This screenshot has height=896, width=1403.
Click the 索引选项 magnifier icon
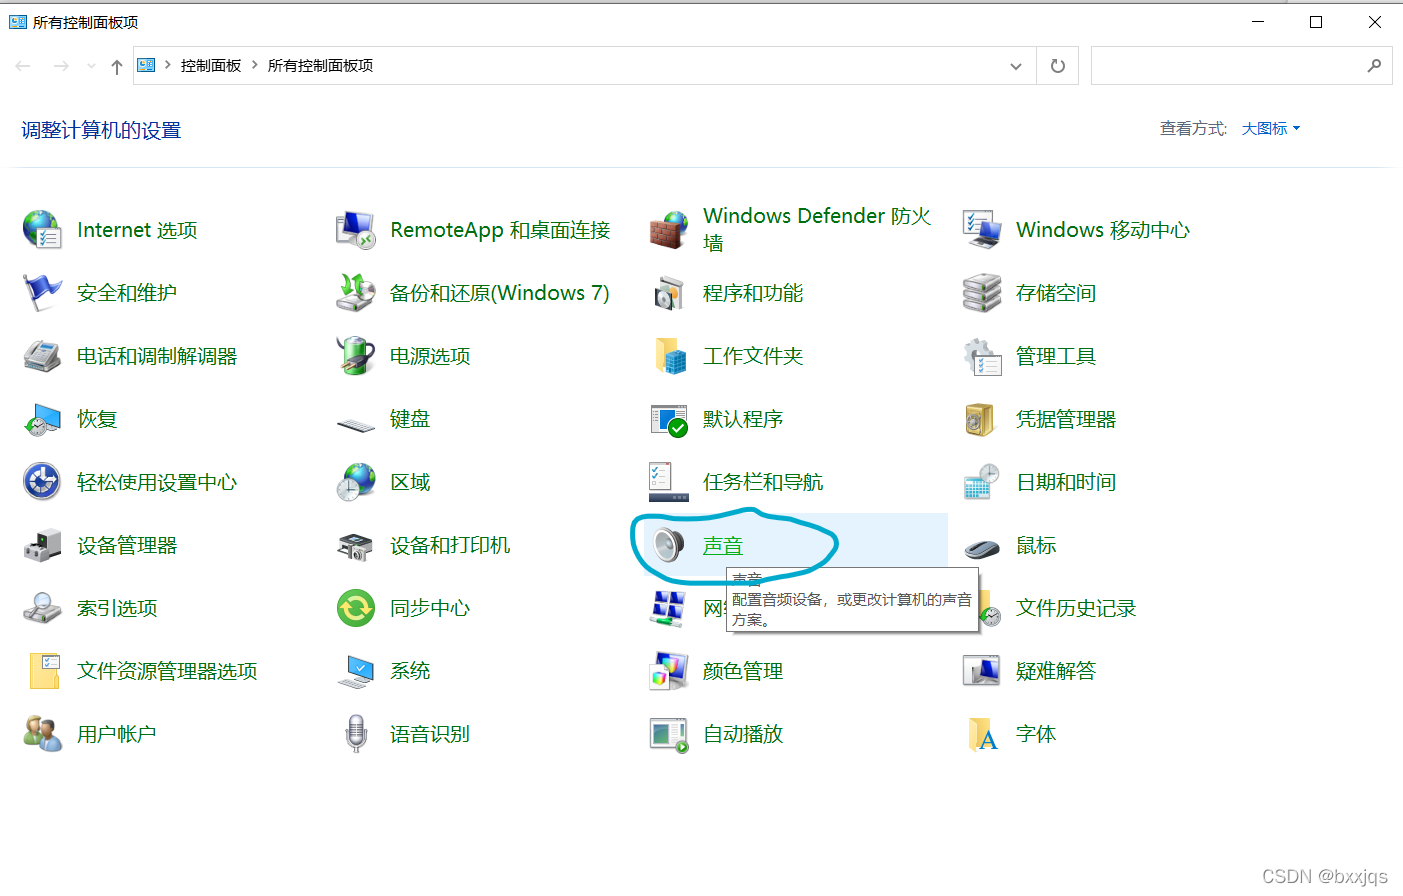[x=42, y=608]
